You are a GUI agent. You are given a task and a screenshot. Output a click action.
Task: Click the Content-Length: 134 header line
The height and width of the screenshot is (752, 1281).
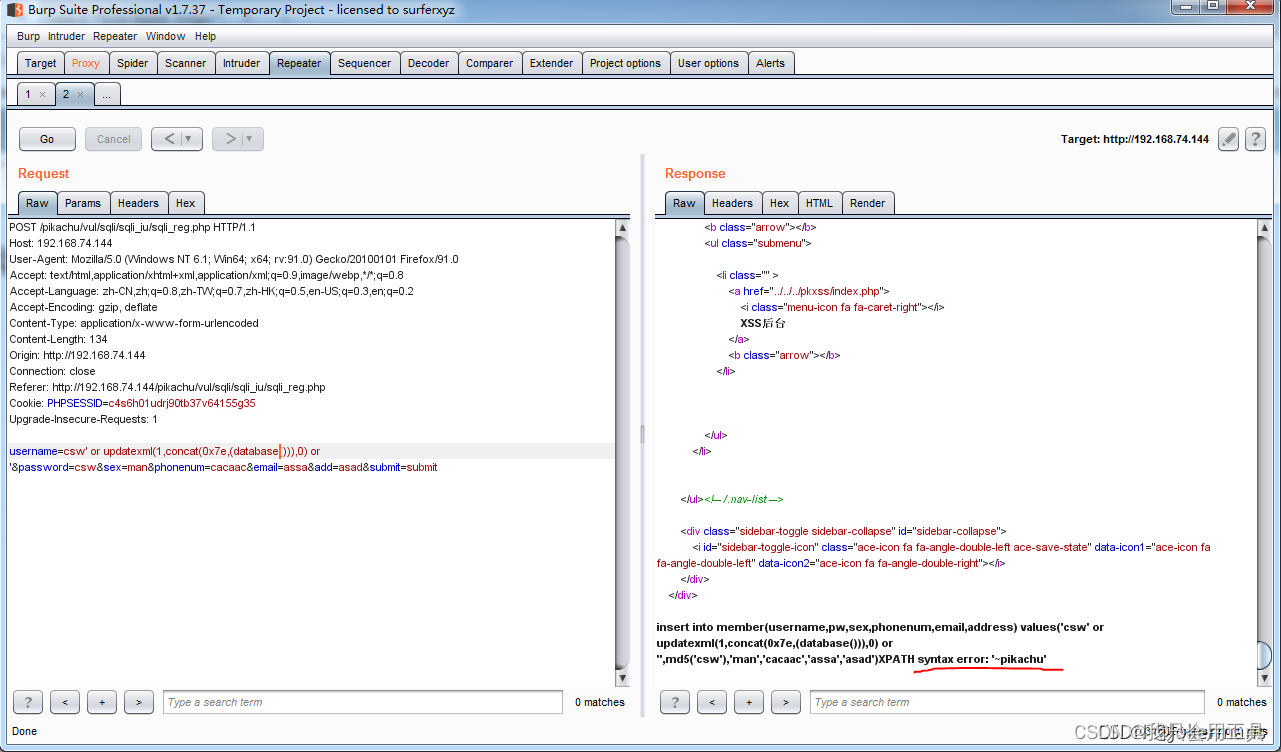pos(58,339)
